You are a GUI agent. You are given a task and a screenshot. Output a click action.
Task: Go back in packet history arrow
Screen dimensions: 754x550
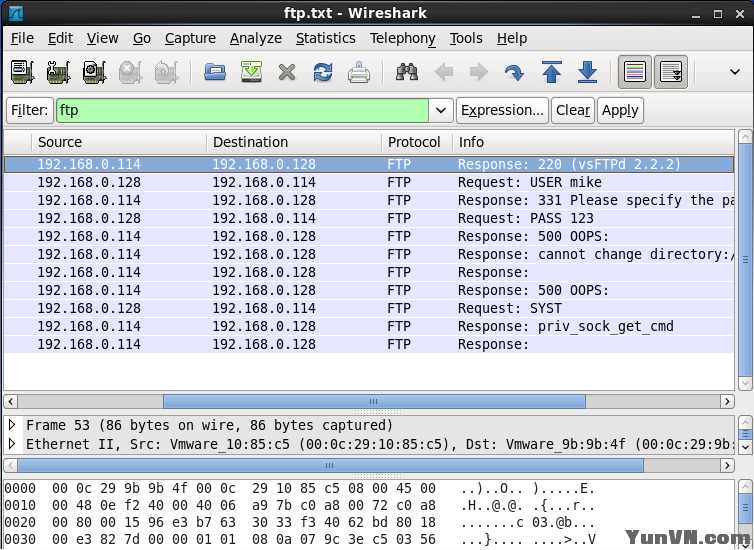(x=443, y=73)
